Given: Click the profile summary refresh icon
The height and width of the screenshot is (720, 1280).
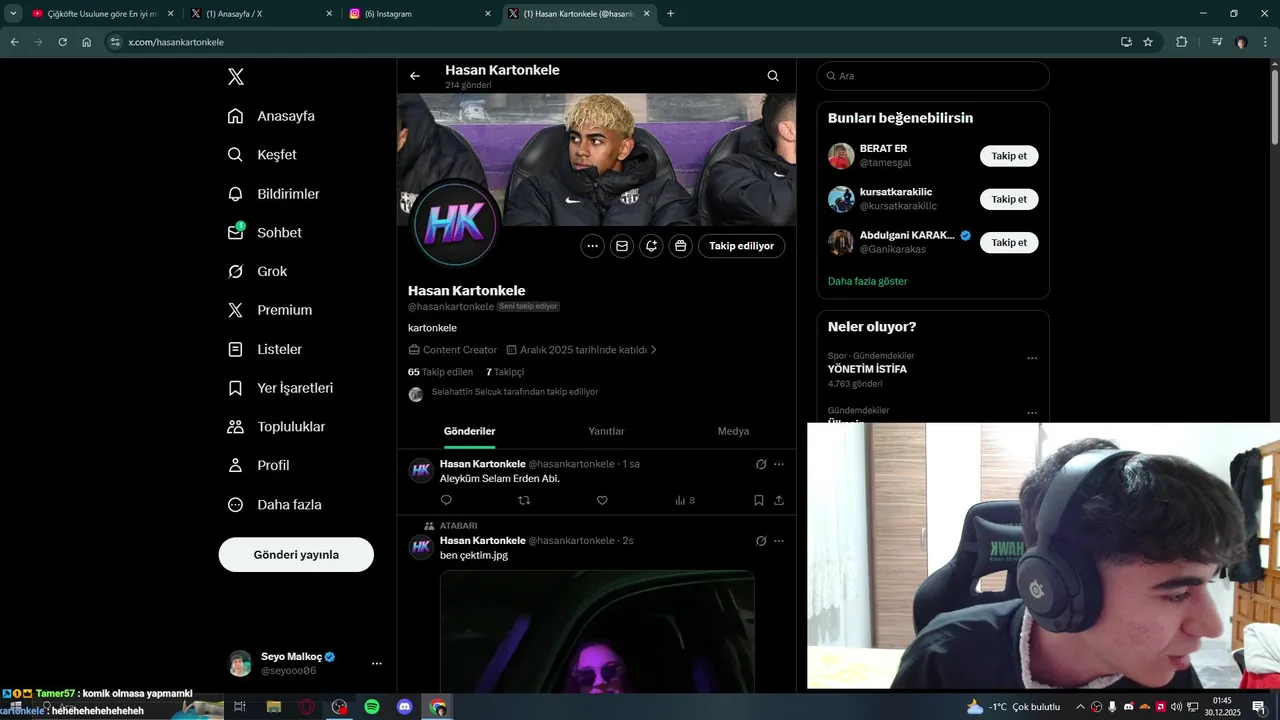Looking at the screenshot, I should point(651,245).
